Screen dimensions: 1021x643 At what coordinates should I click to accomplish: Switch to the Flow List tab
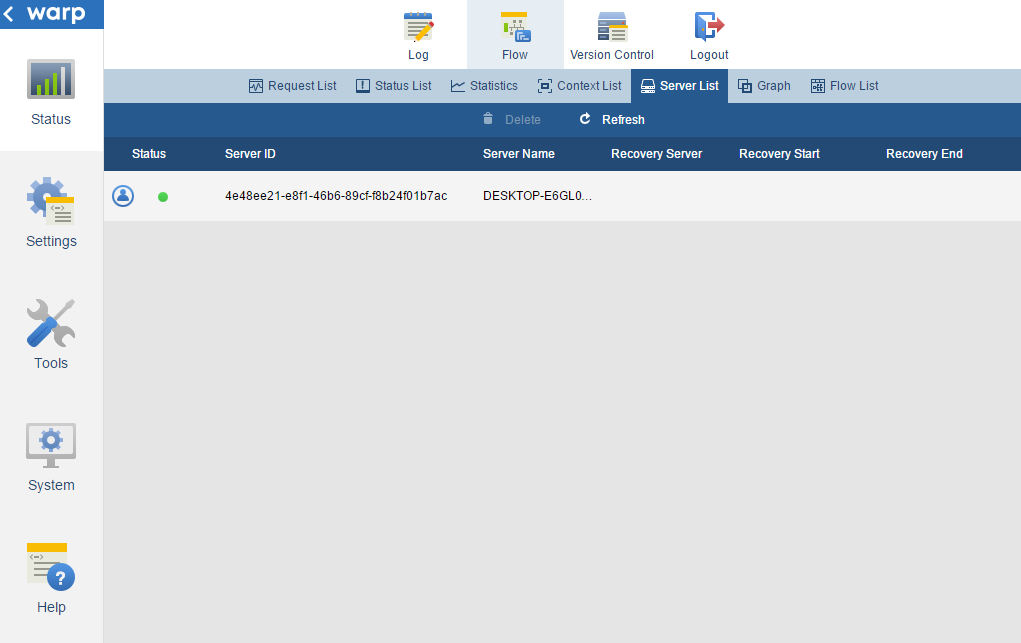[844, 86]
